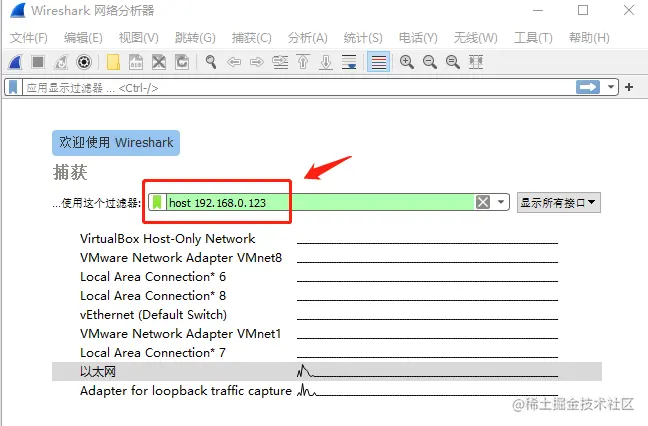Minimize the Wireshark window

click(538, 10)
